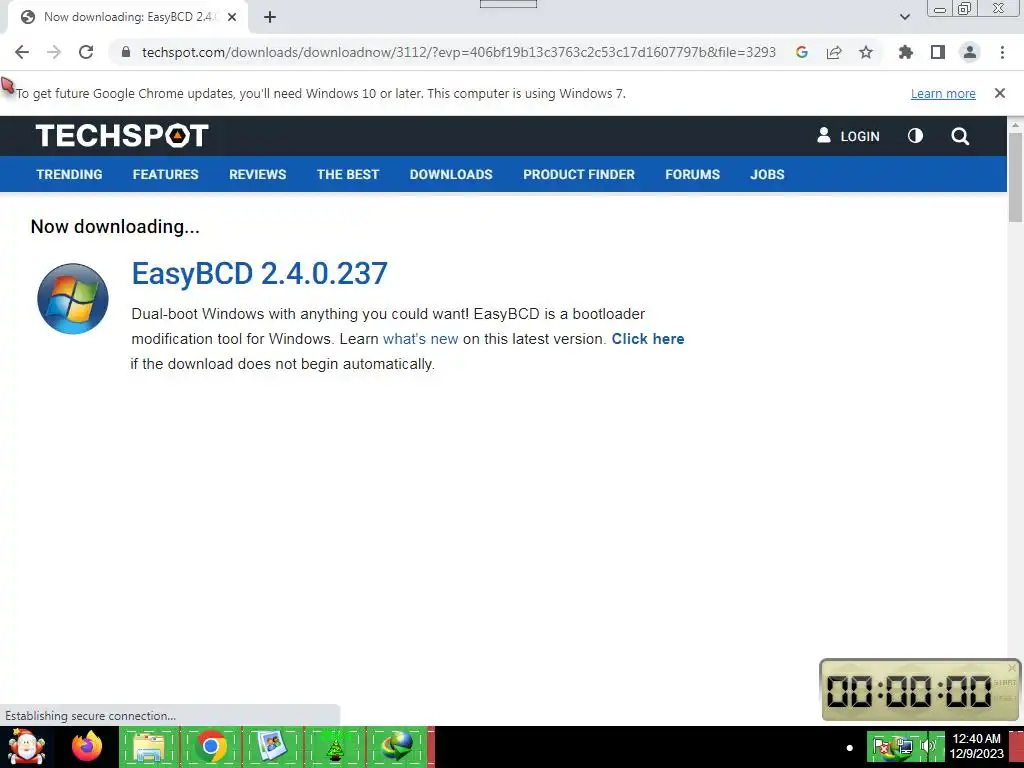View site security lock information
The width and height of the screenshot is (1024, 768).
click(126, 52)
